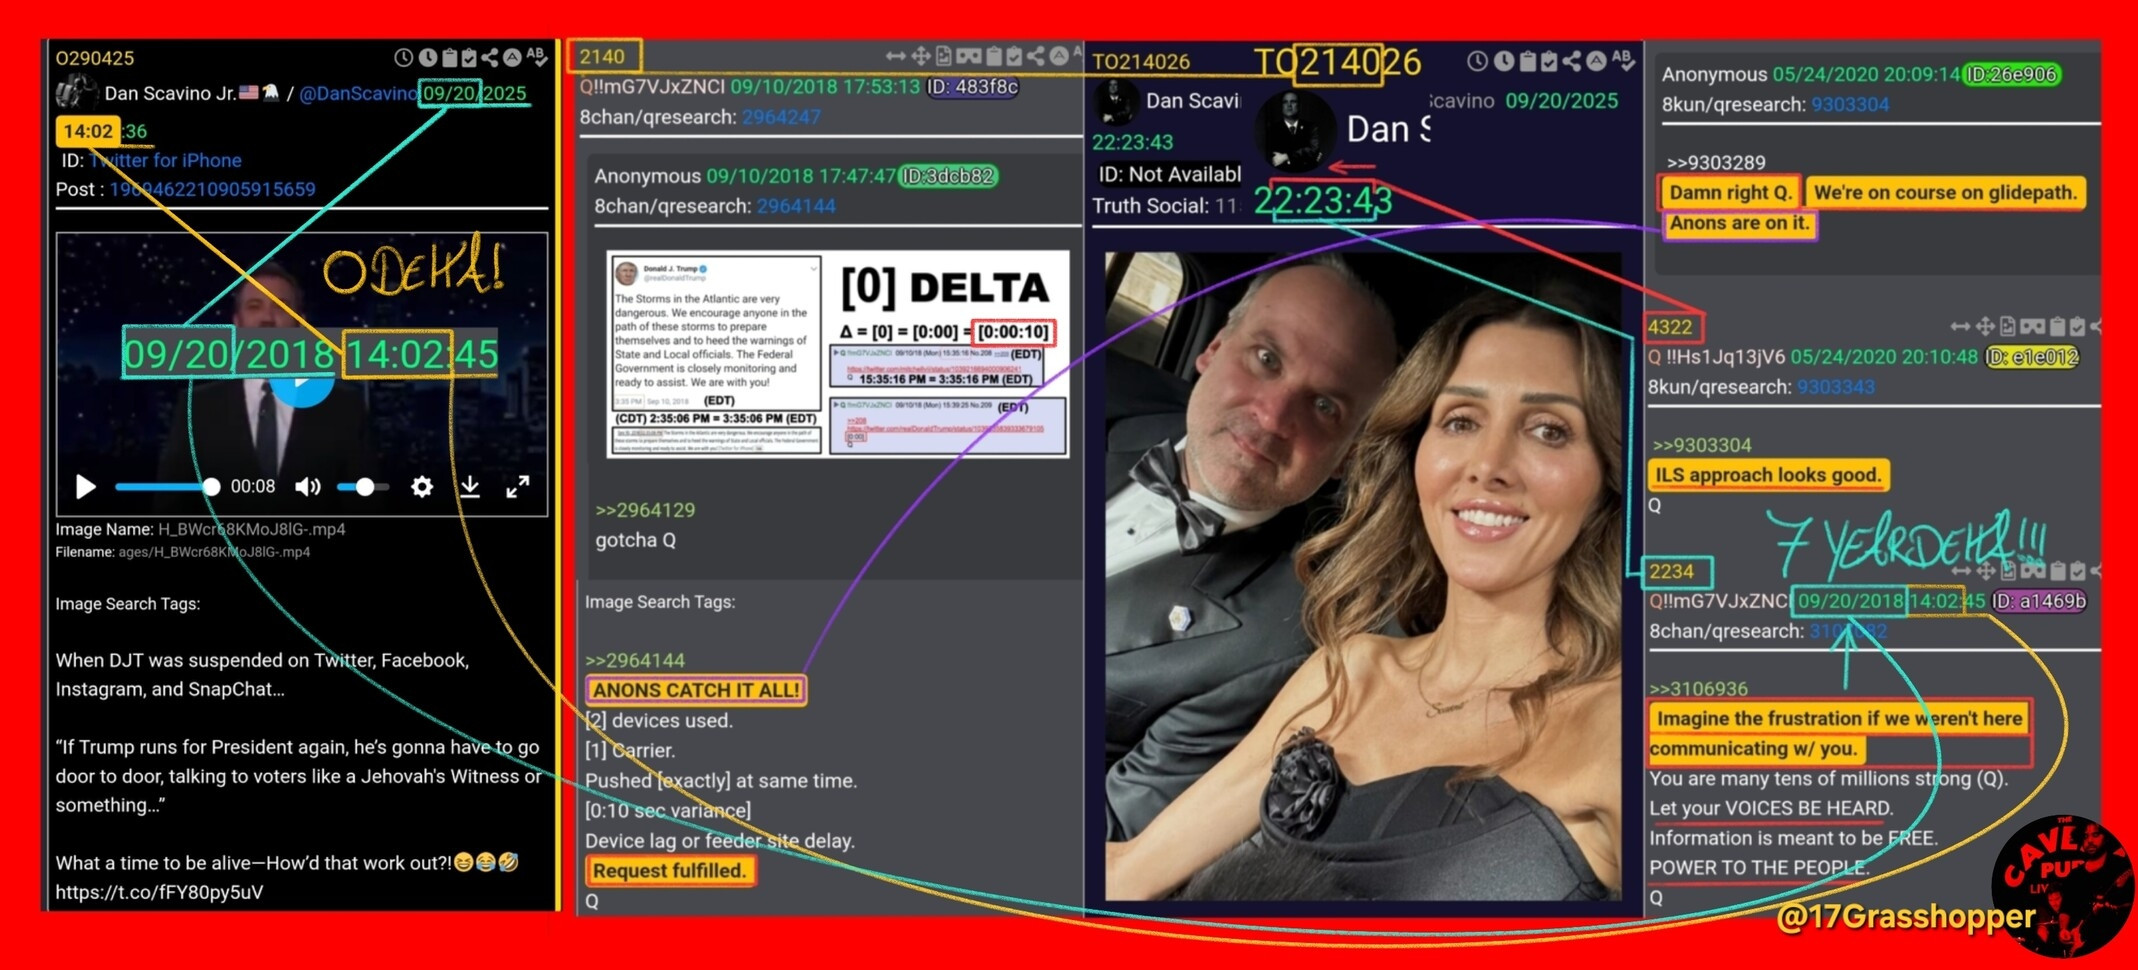Open the [0] DELTA image thumbnail
The width and height of the screenshot is (2138, 970).
[x=838, y=355]
